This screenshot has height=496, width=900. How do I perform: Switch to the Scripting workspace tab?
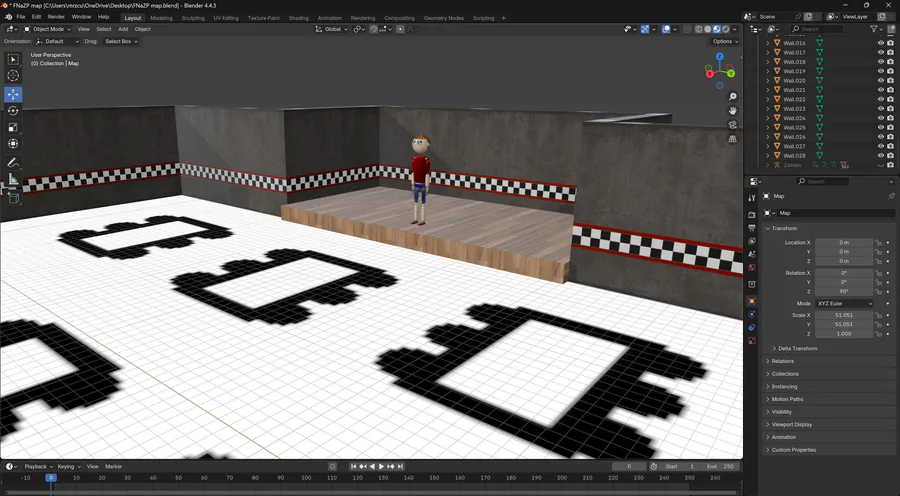[483, 18]
